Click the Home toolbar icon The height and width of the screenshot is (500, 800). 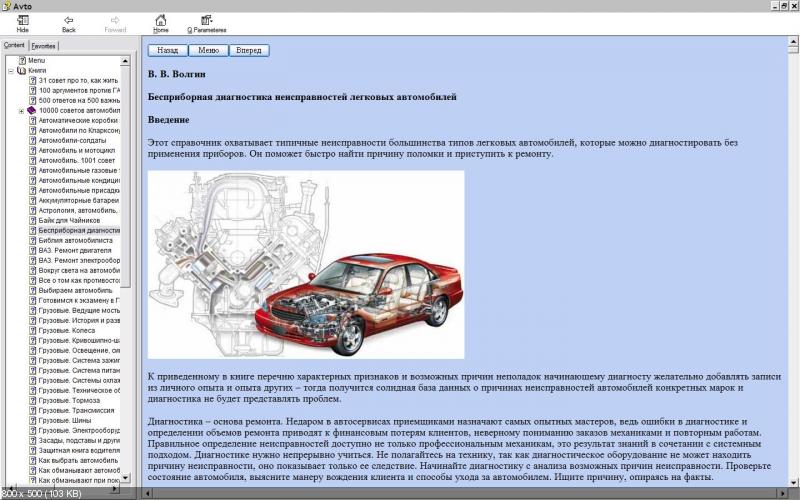click(x=160, y=20)
